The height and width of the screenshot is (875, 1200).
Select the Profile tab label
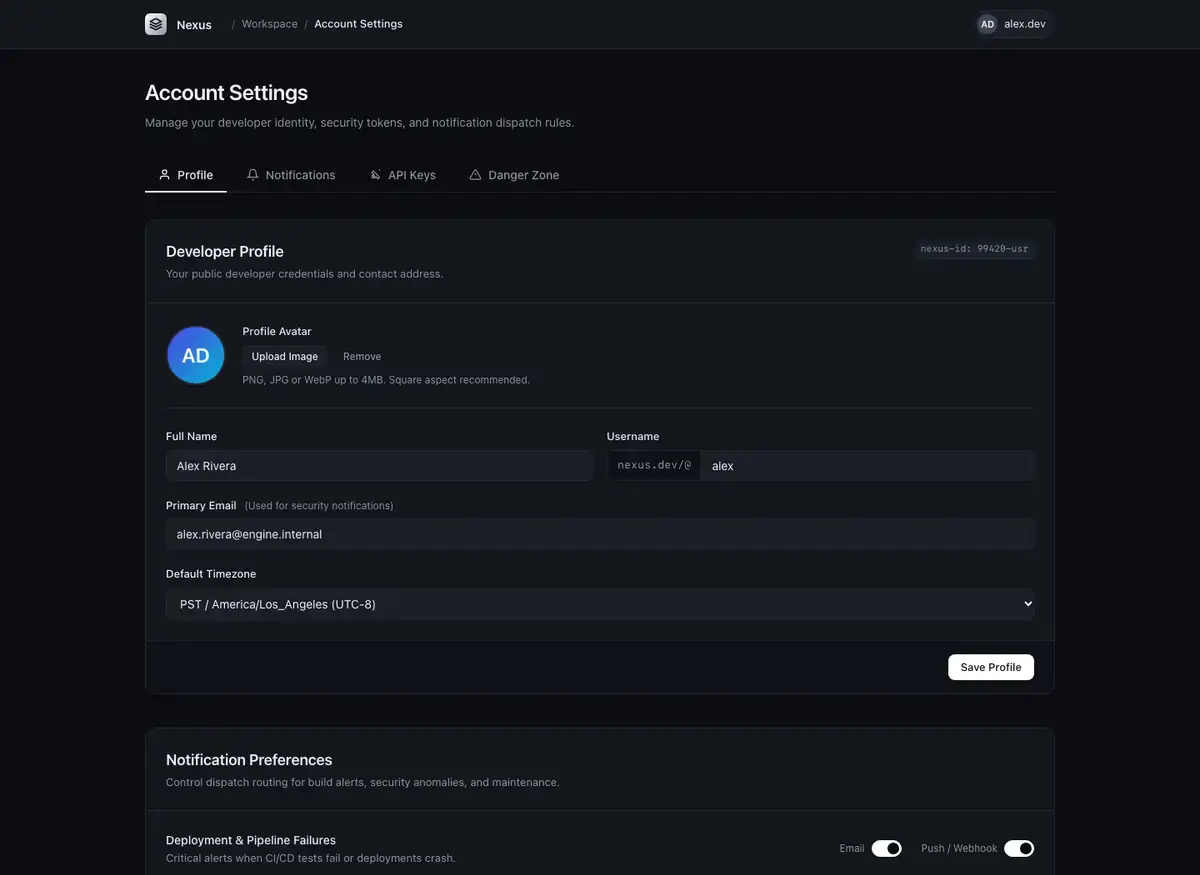[x=195, y=175]
